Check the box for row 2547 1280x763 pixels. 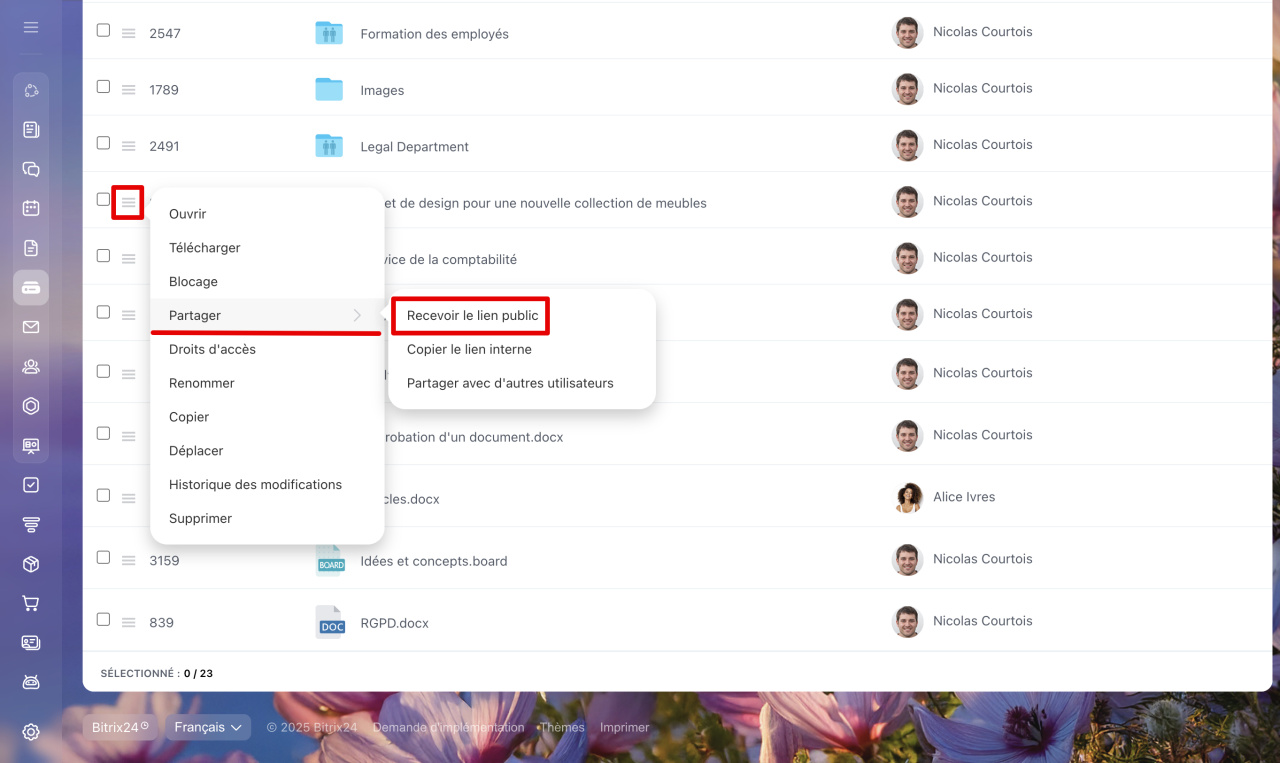[x=103, y=30]
